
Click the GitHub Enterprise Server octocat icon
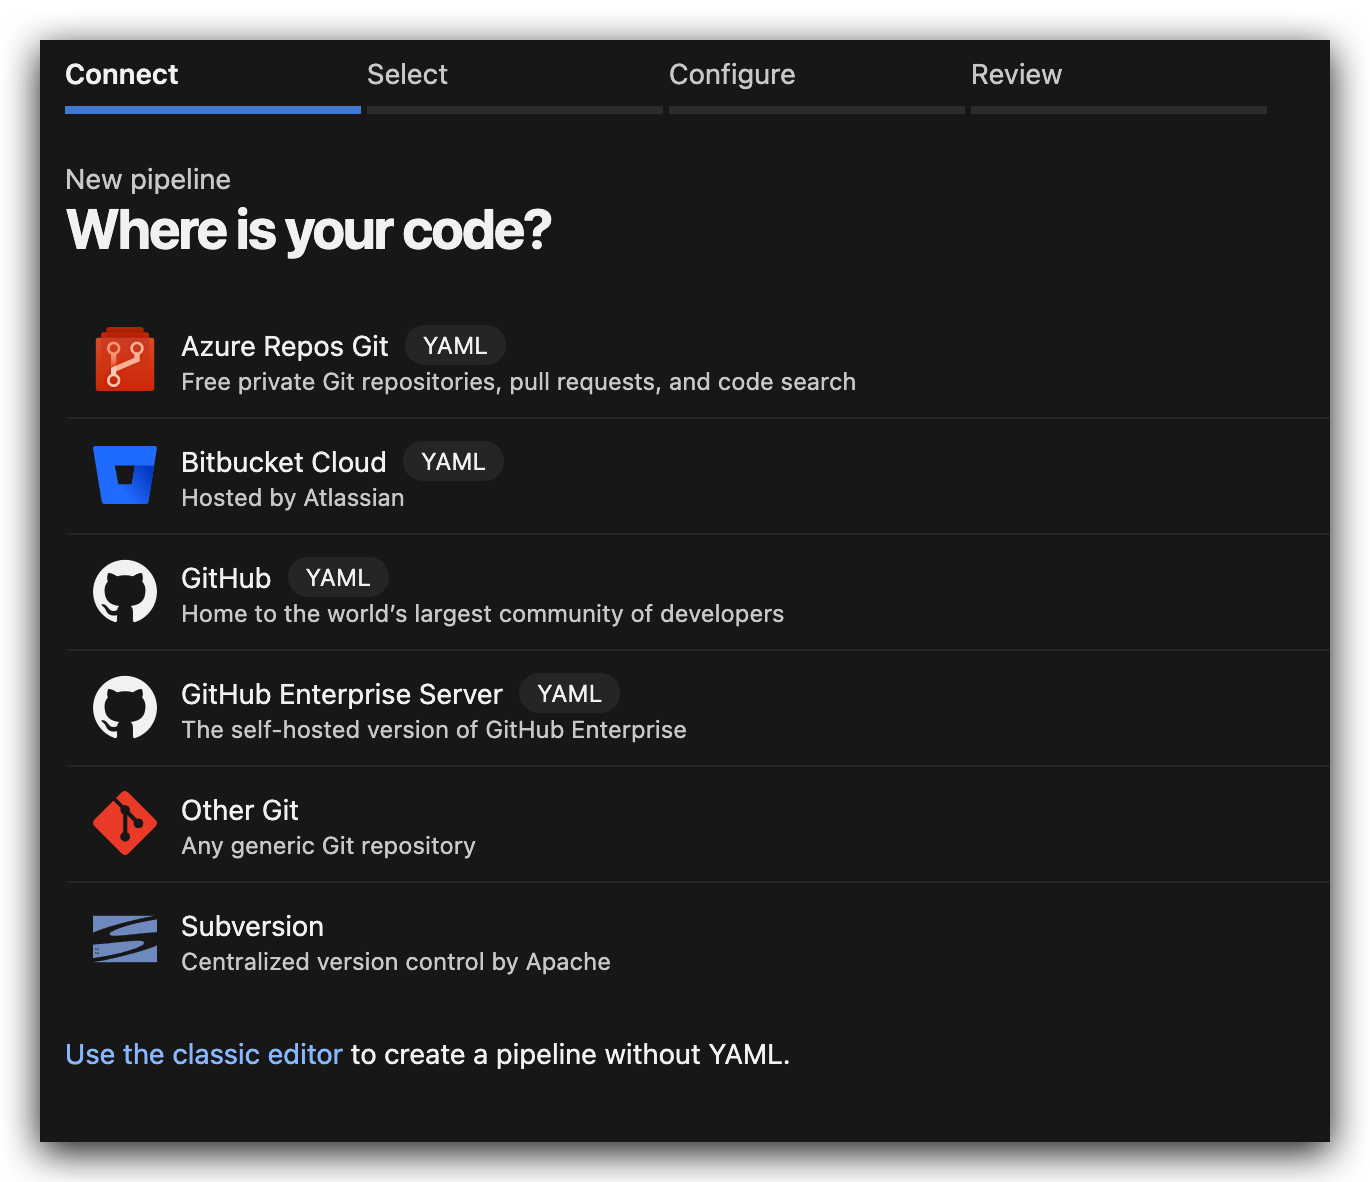(x=125, y=708)
